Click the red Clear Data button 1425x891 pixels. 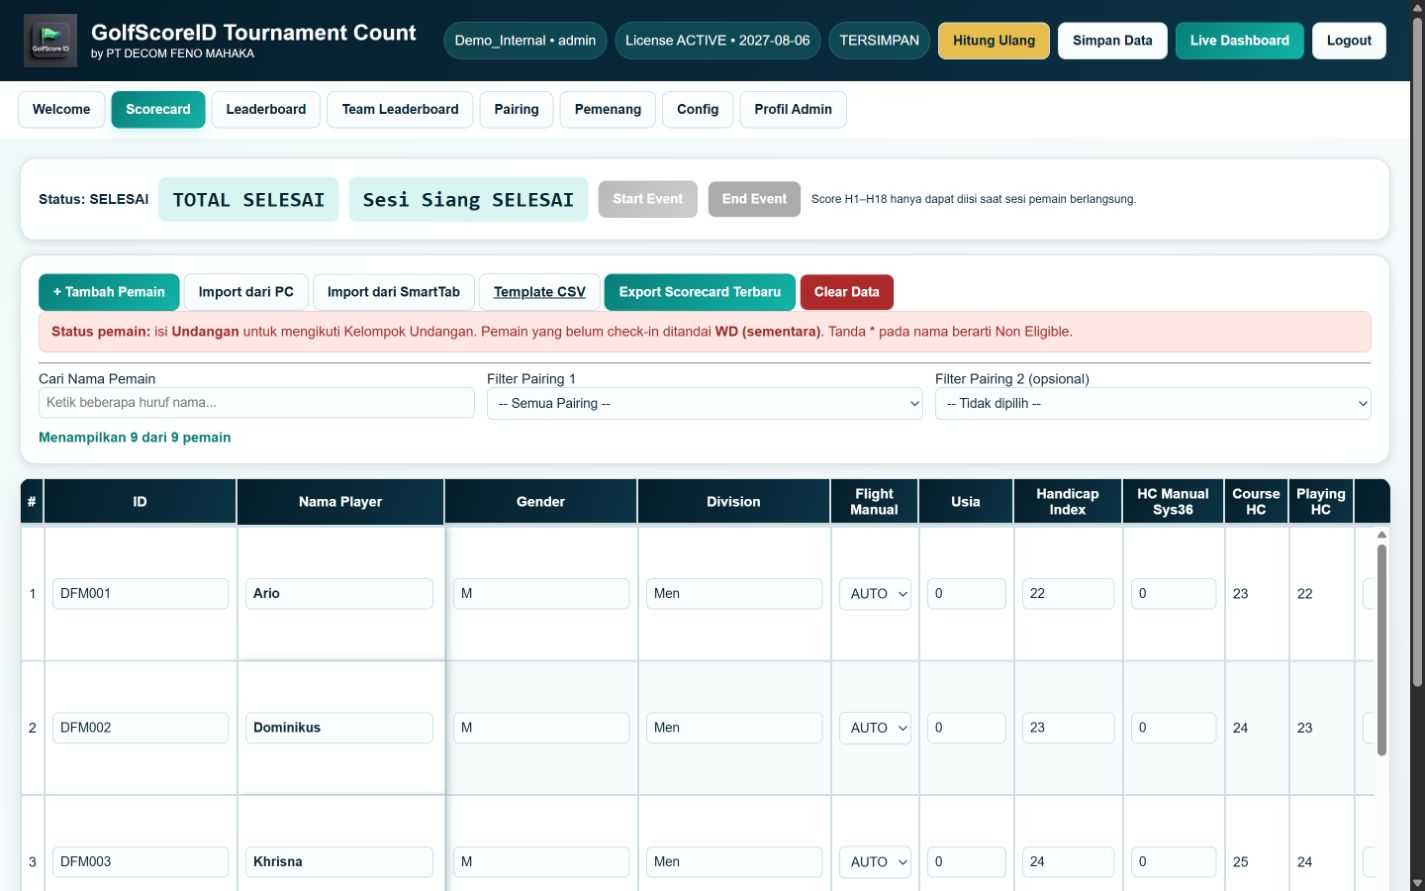tap(847, 292)
